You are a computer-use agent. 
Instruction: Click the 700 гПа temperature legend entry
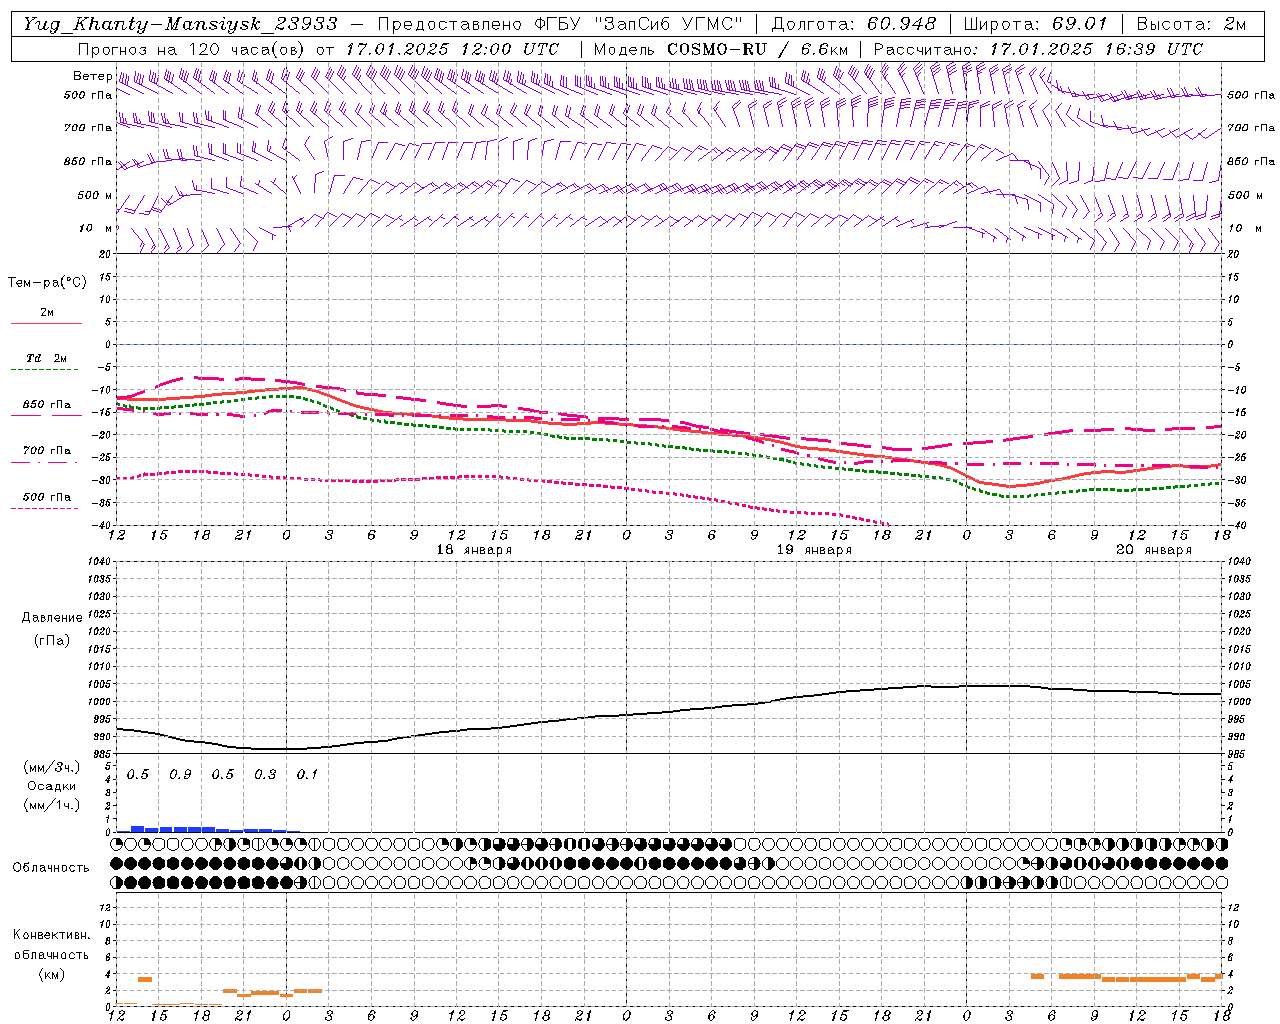[x=47, y=450]
